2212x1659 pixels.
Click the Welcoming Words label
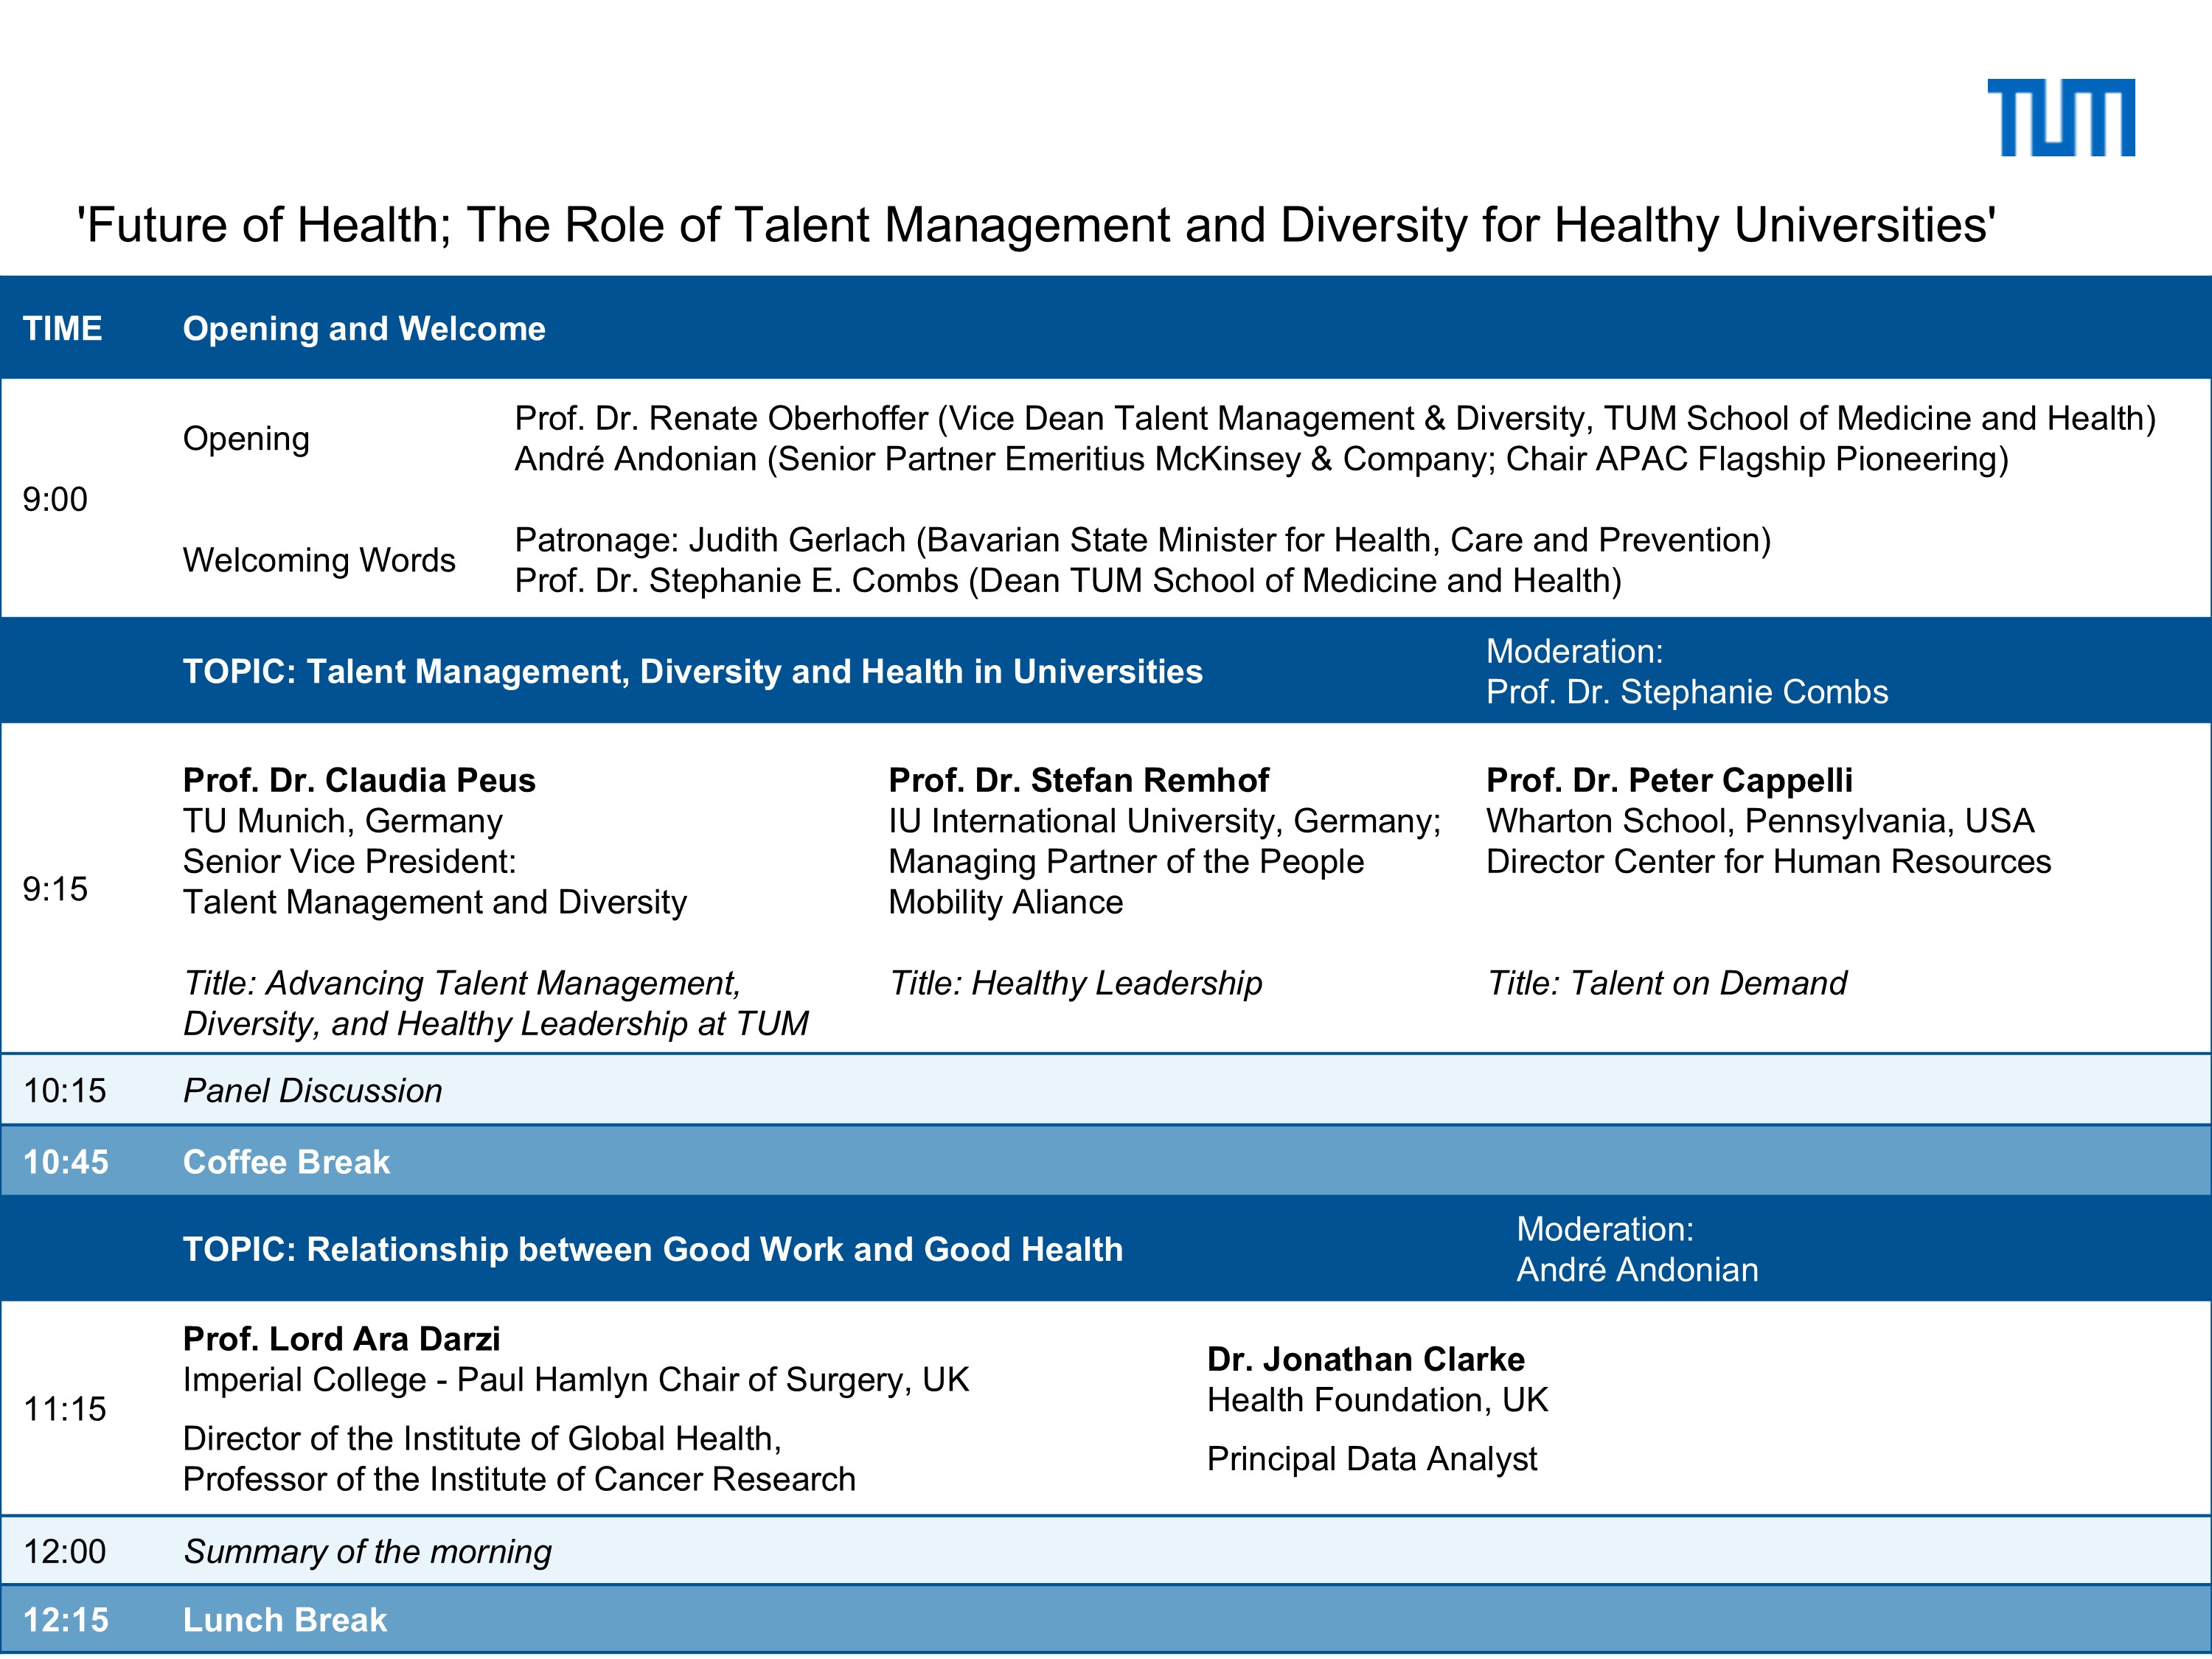click(319, 560)
